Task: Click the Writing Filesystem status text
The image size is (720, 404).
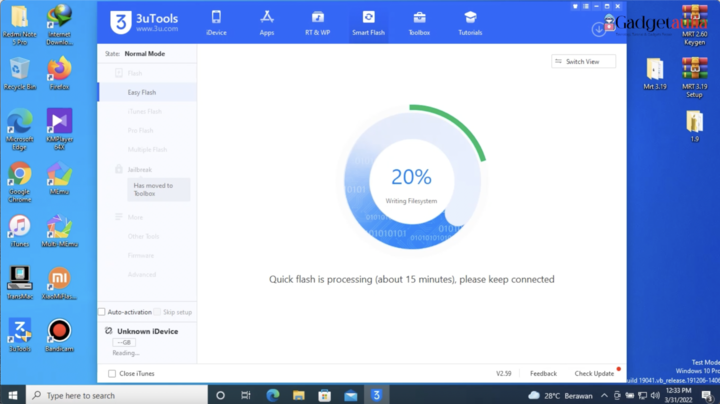Action: tap(411, 201)
